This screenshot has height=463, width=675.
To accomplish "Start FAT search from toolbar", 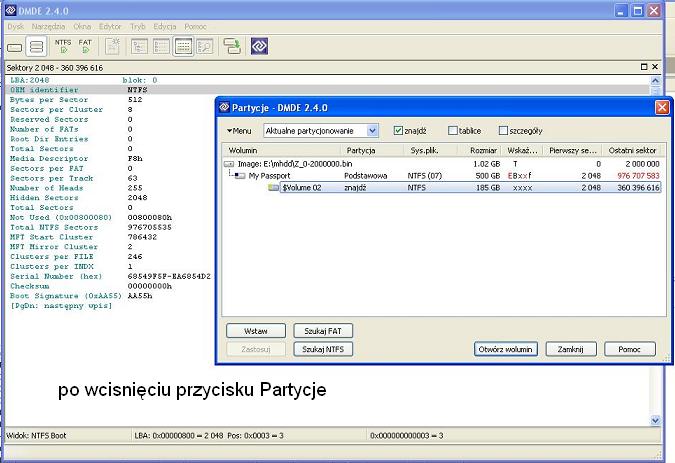I will point(85,46).
